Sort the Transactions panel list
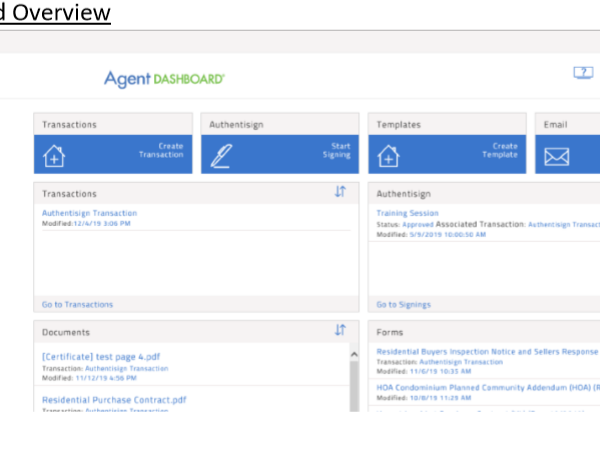This screenshot has width=600, height=455. (340, 191)
